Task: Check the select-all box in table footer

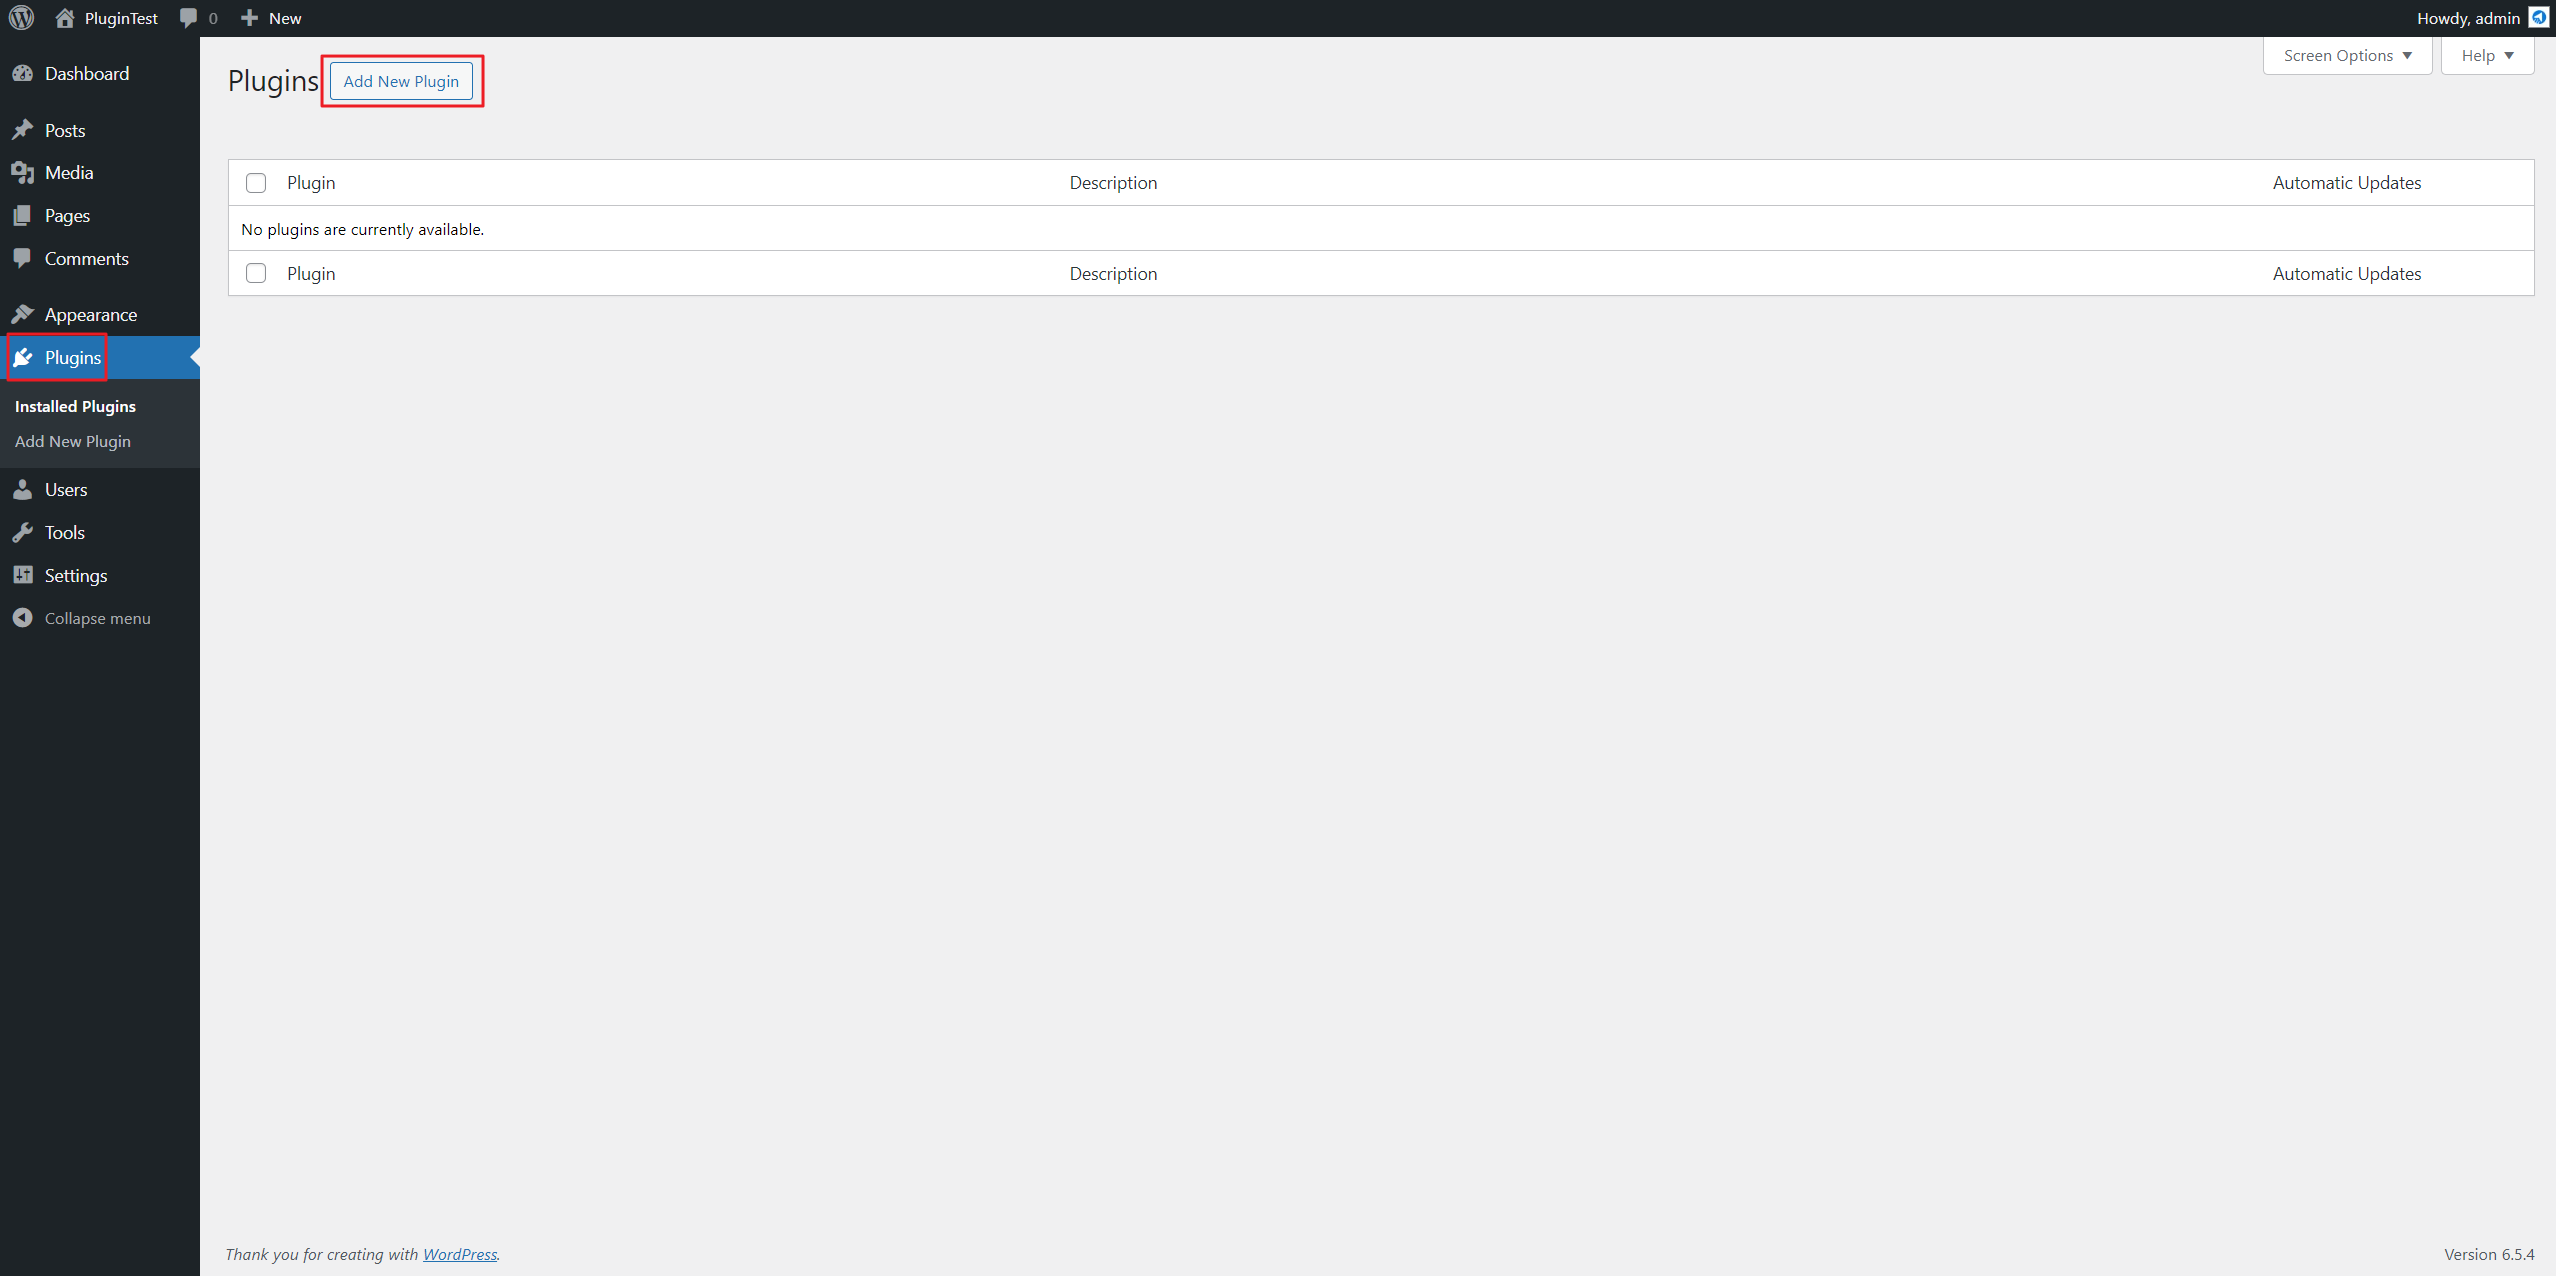Action: (256, 273)
